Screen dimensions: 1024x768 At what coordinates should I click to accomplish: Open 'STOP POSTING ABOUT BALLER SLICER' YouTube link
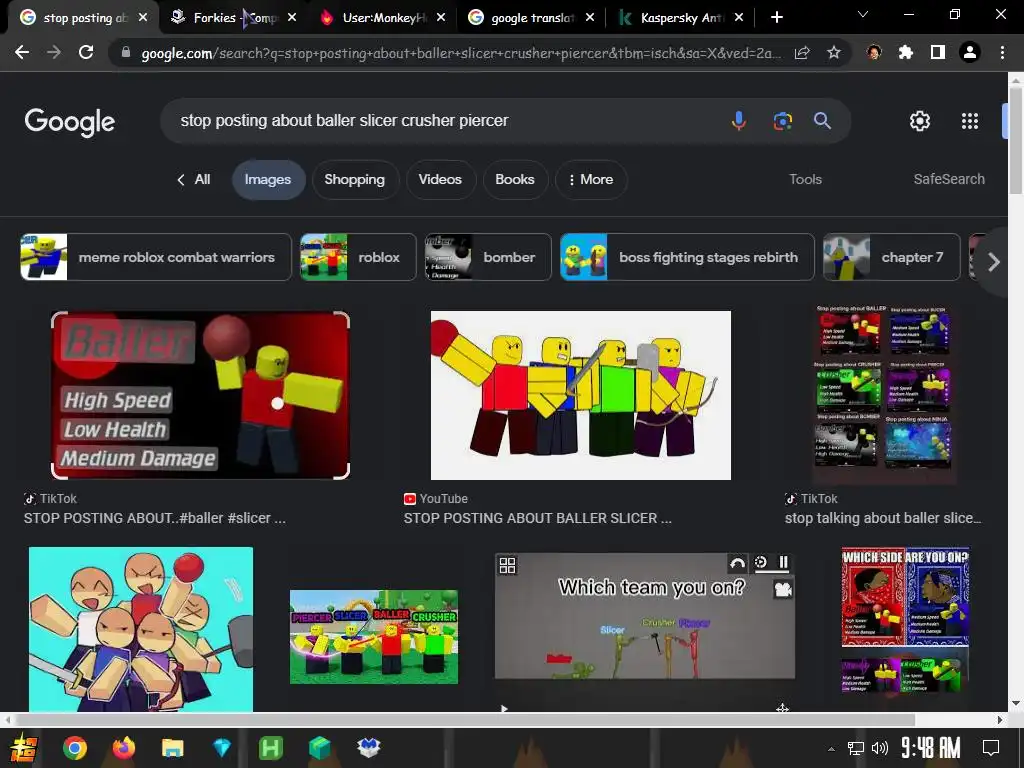537,519
